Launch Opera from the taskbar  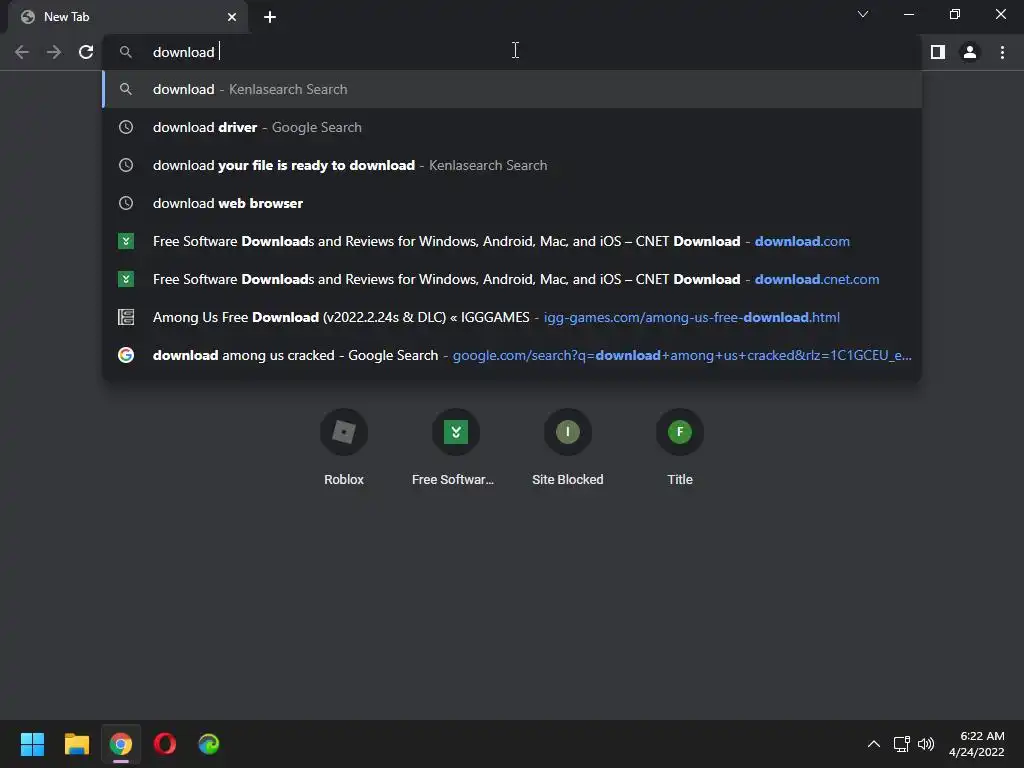(165, 744)
